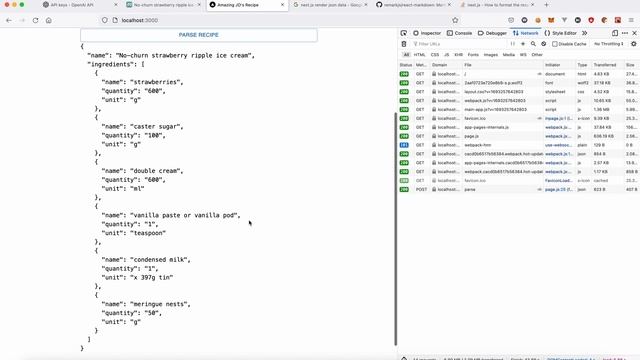Filter network requests by WS

pos(523,55)
